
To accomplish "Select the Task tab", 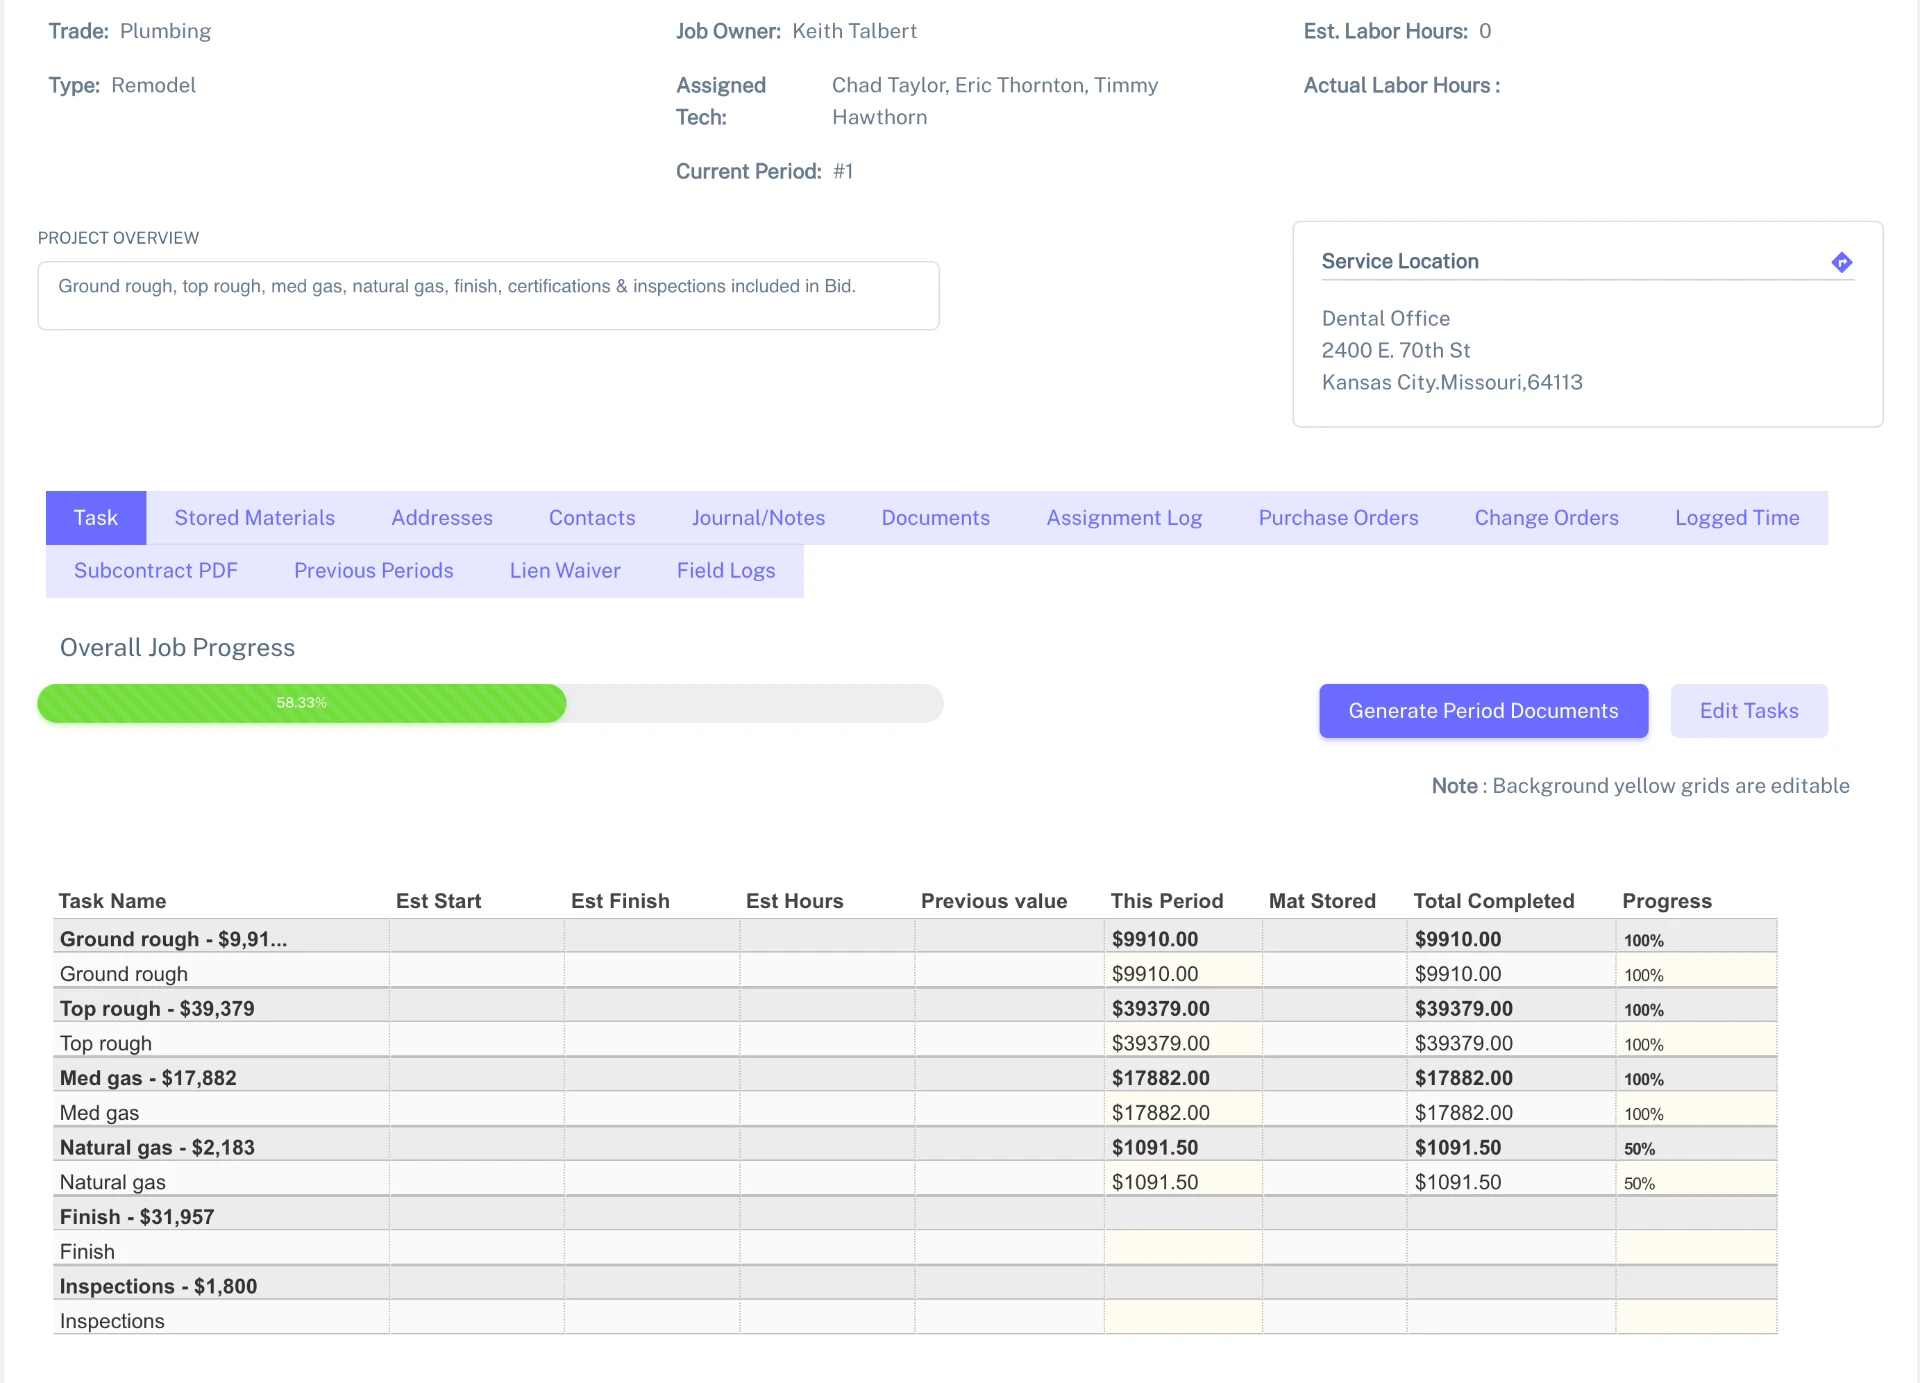I will click(x=96, y=518).
